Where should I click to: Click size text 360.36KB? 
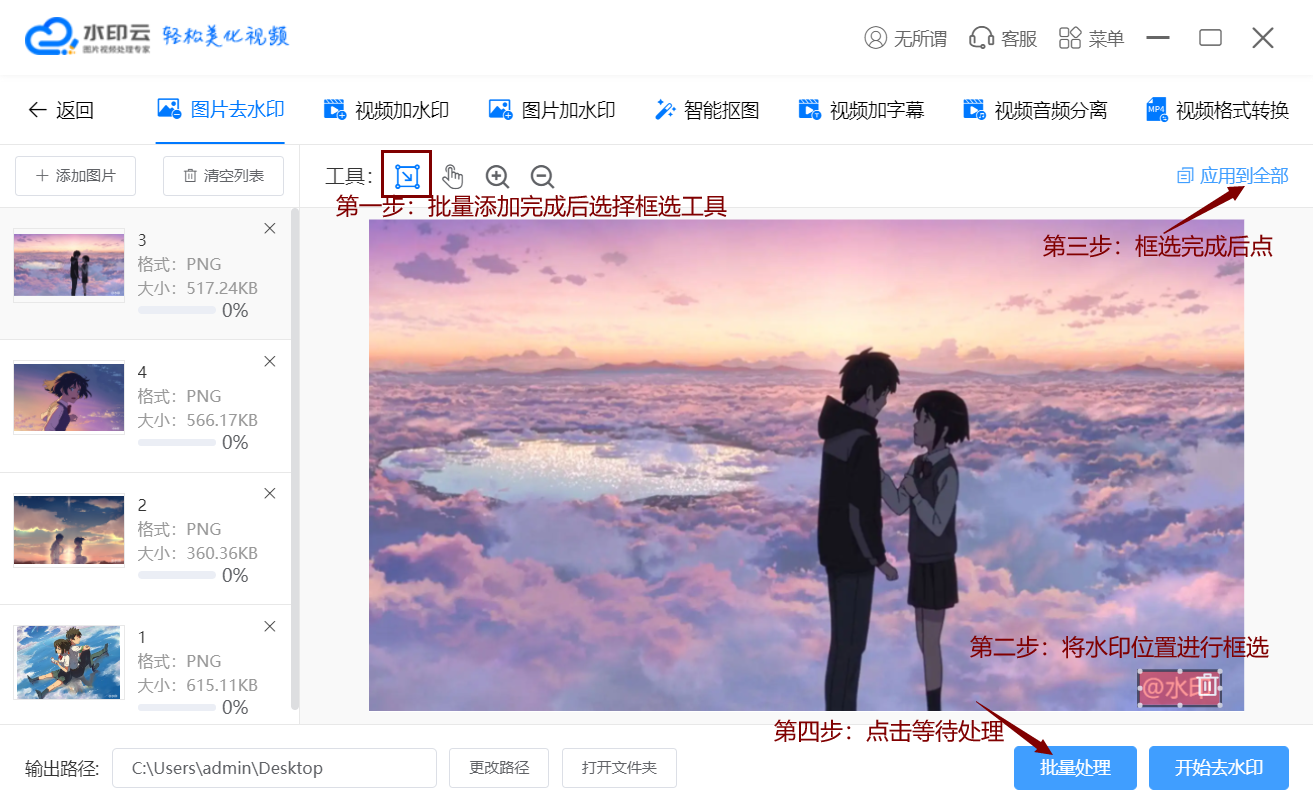pos(222,553)
